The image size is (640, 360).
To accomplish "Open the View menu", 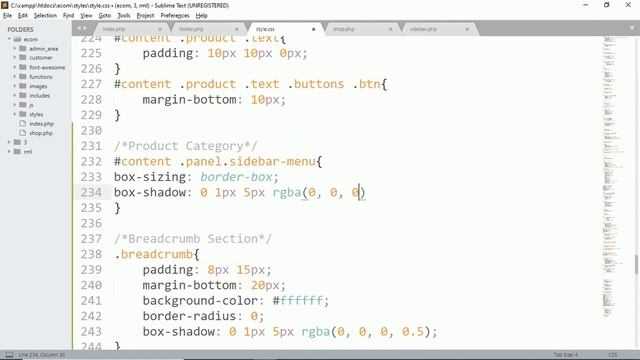I will (x=86, y=16).
